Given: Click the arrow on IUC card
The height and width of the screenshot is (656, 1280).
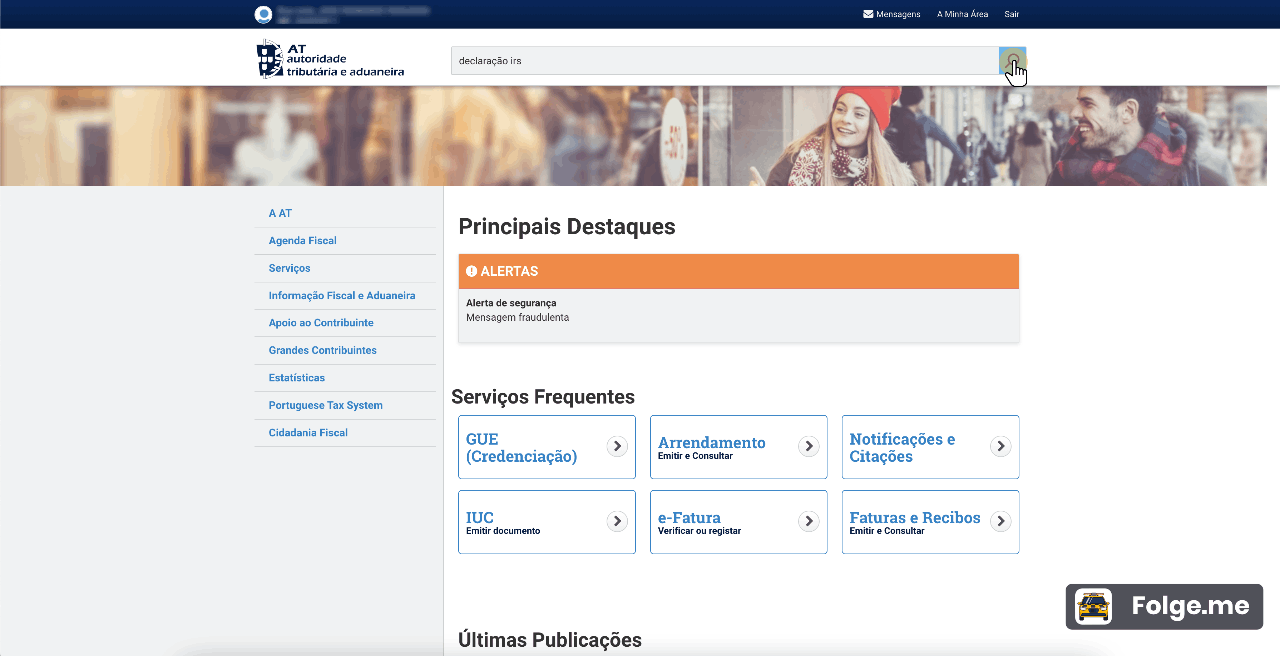Looking at the screenshot, I should pyautogui.click(x=617, y=521).
